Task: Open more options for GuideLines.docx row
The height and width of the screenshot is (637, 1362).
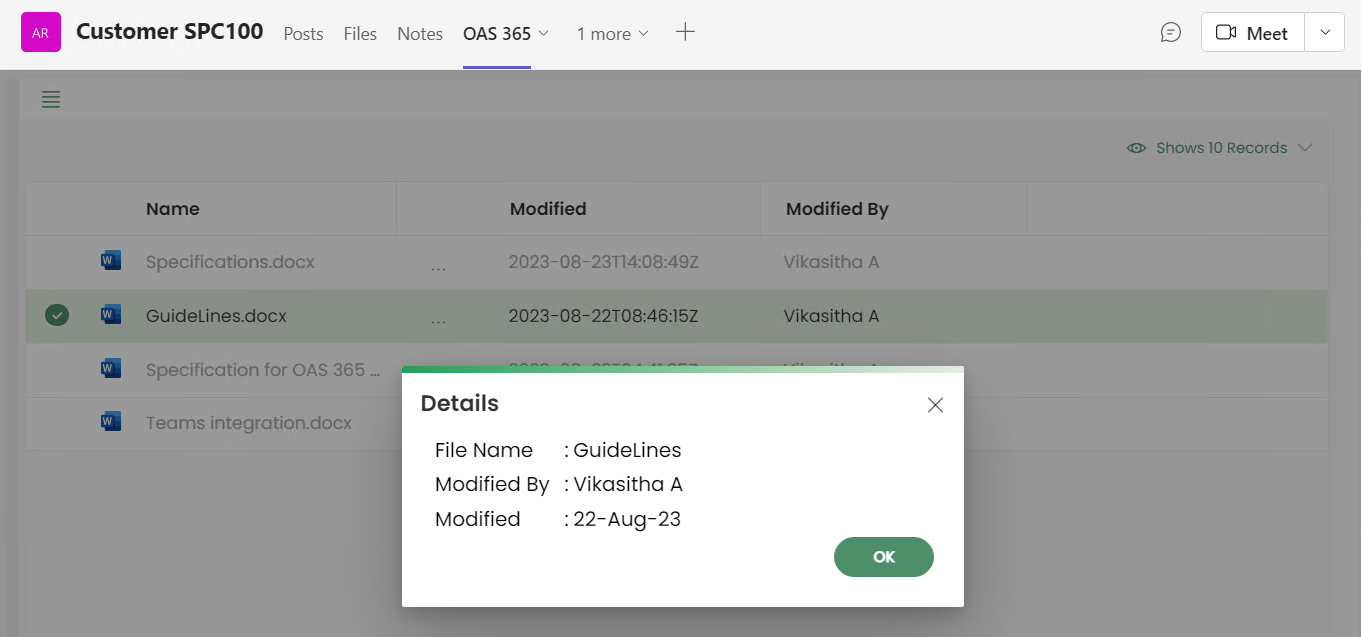Action: coord(438,318)
